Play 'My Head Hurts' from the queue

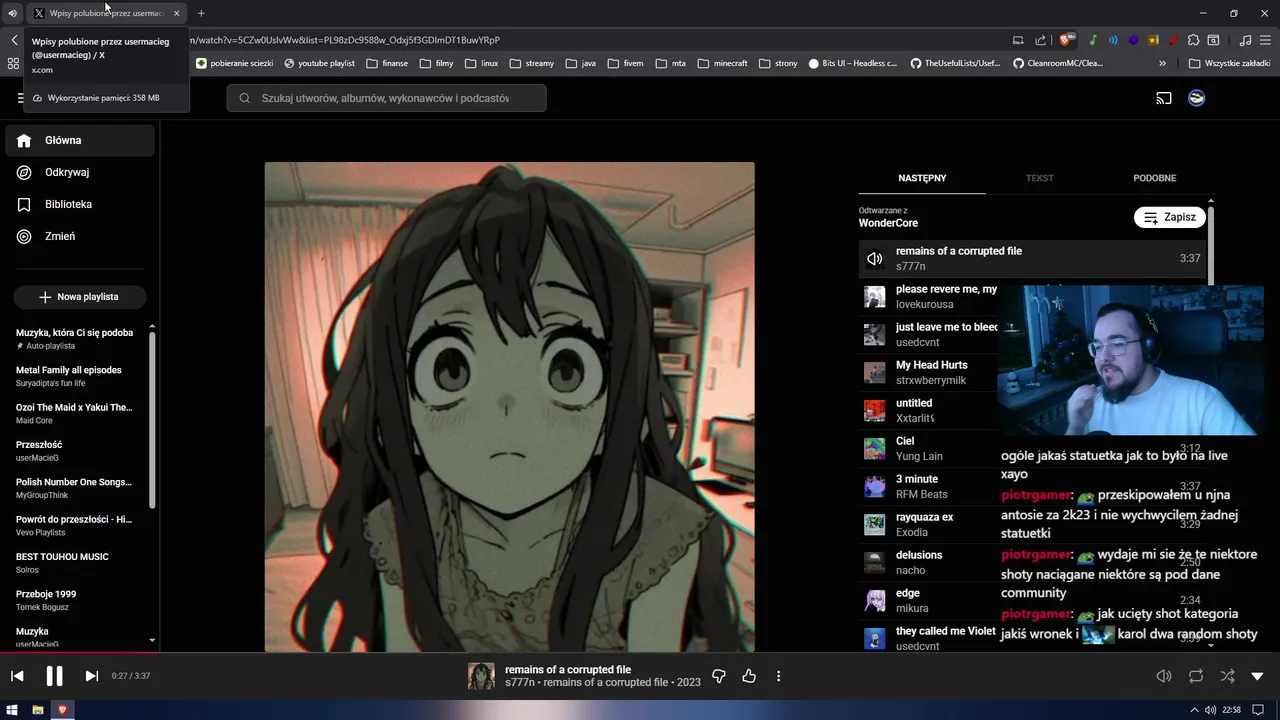930,373
